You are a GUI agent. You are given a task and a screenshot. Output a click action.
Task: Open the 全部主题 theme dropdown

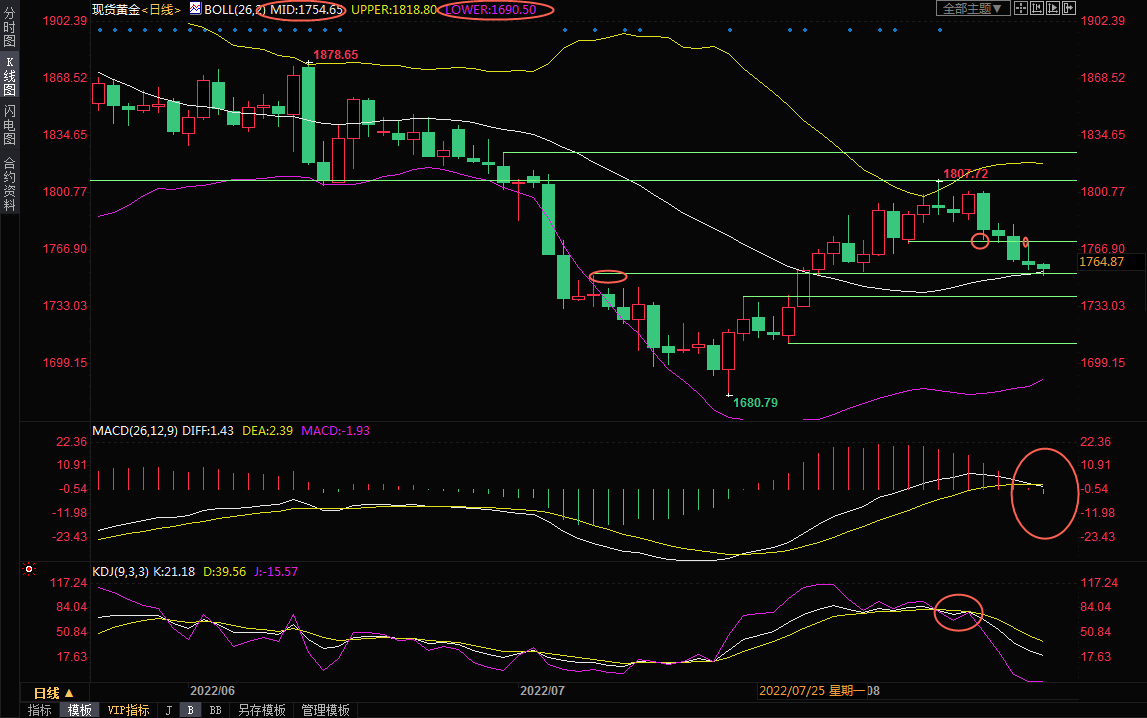coord(971,9)
